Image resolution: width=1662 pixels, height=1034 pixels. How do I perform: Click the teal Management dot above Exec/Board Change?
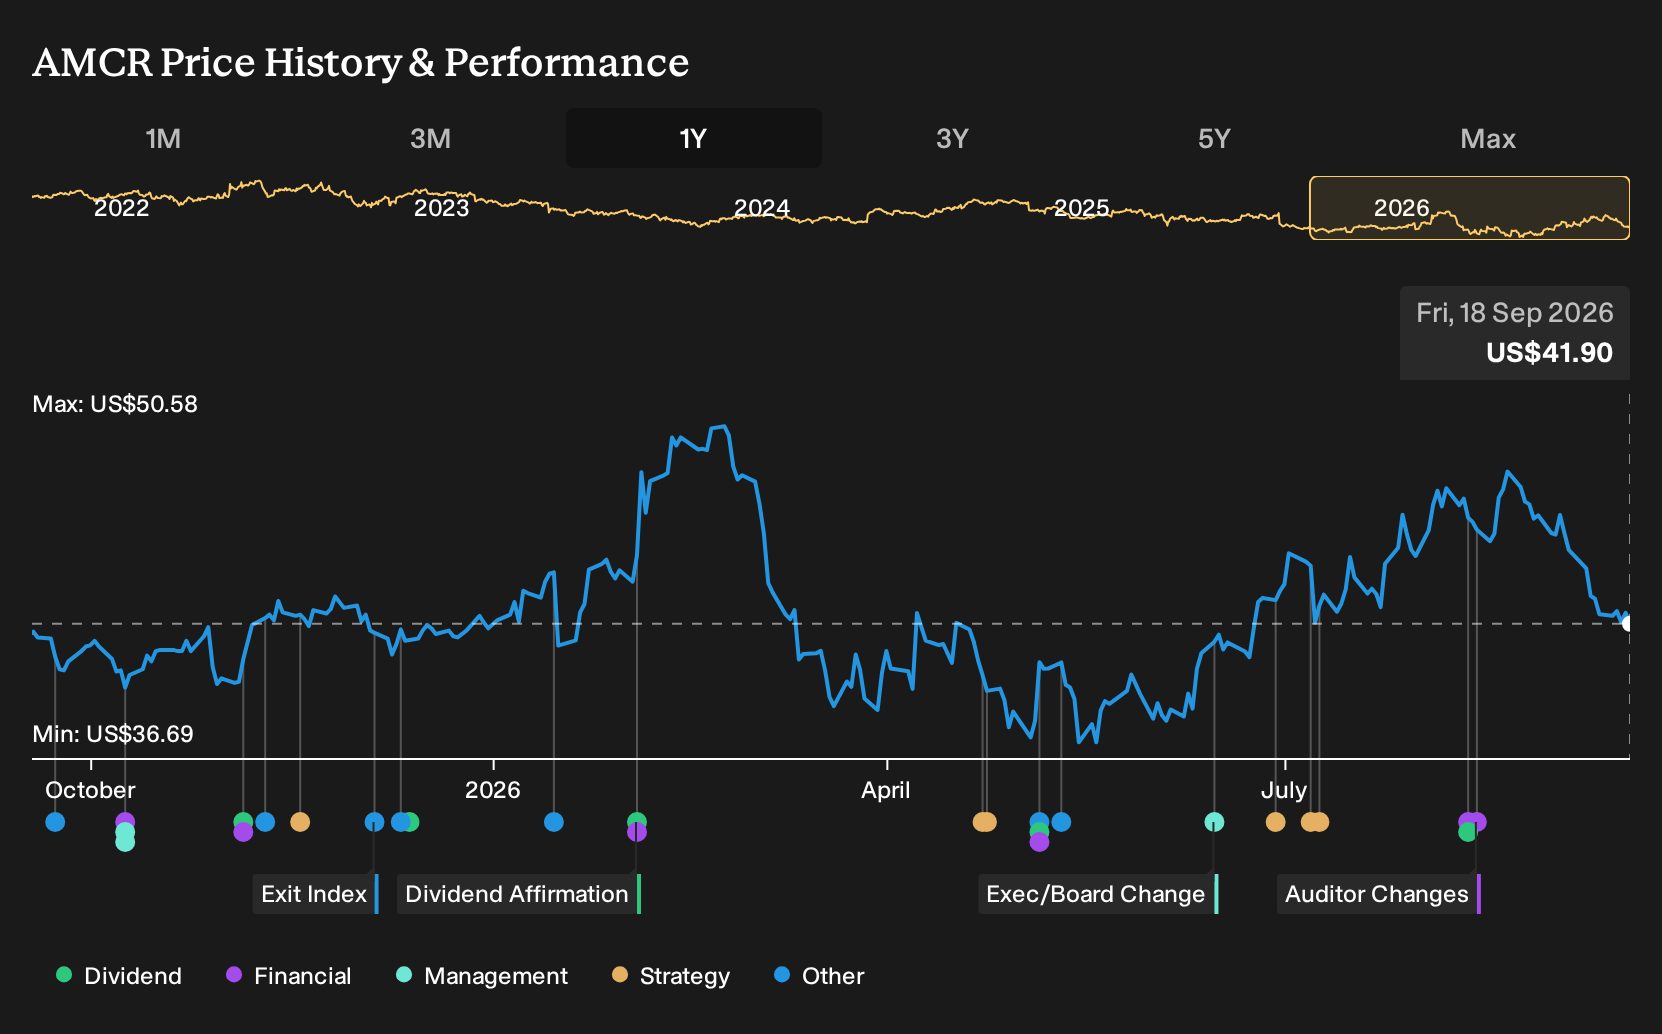coord(1214,822)
